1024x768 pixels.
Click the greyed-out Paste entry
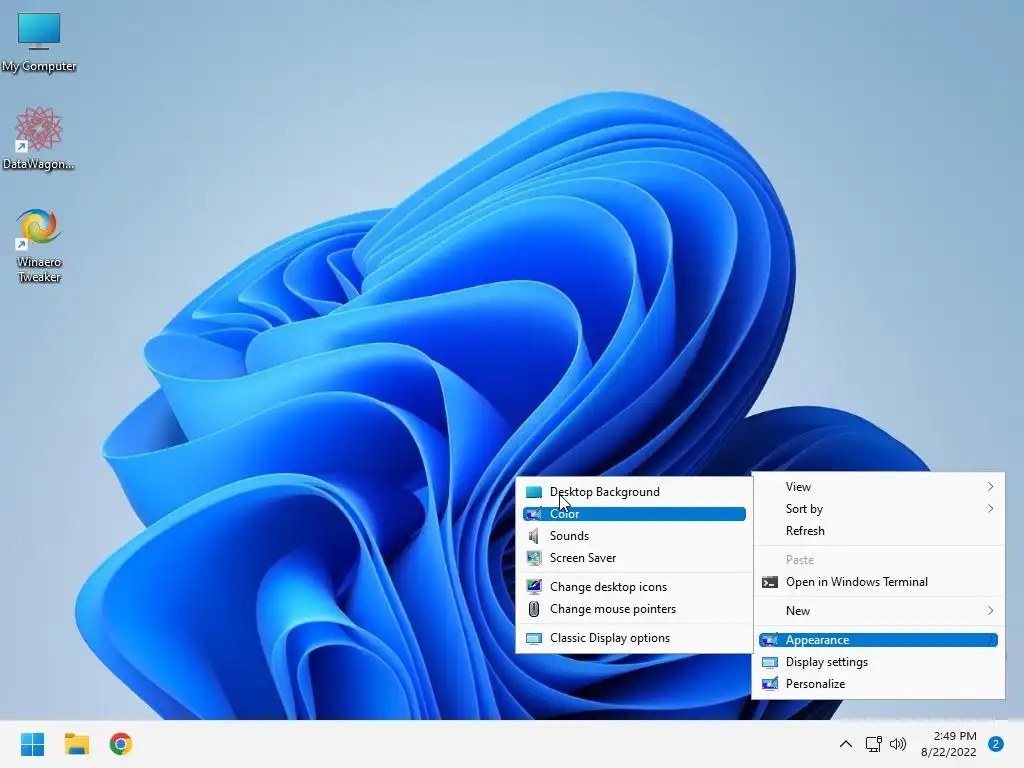878,560
